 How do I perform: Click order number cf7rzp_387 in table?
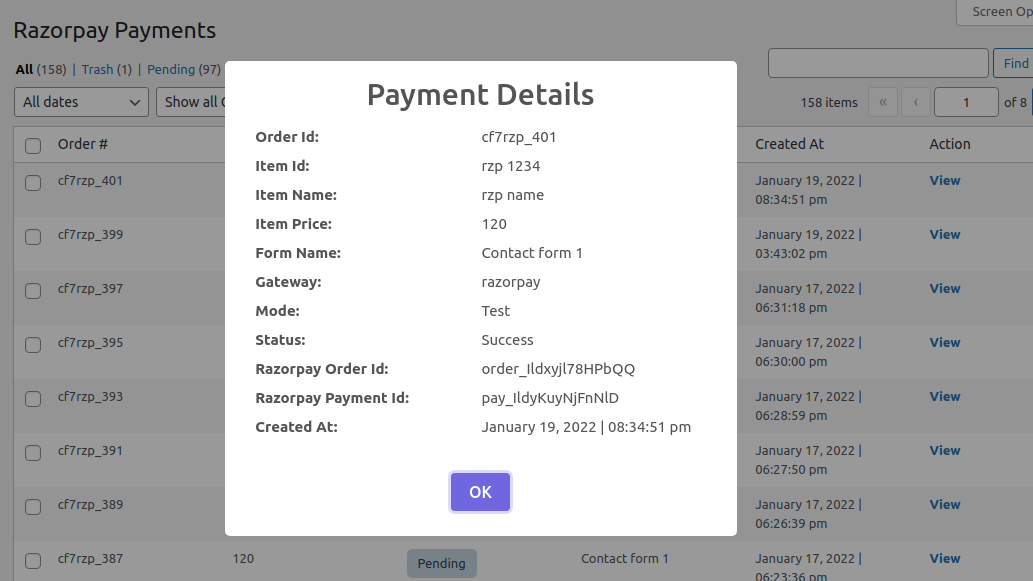point(90,559)
